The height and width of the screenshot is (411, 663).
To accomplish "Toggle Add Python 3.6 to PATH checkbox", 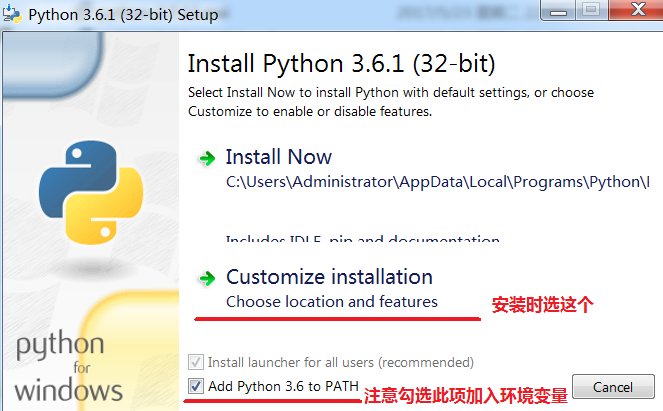I will [196, 386].
